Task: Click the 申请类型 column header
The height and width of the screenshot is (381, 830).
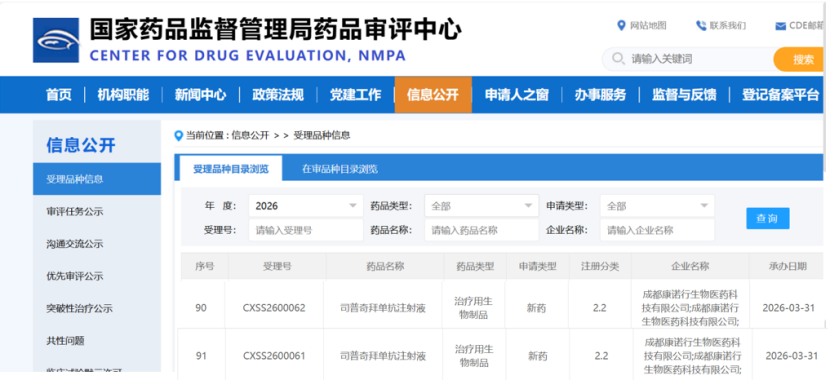Action: pos(538,266)
